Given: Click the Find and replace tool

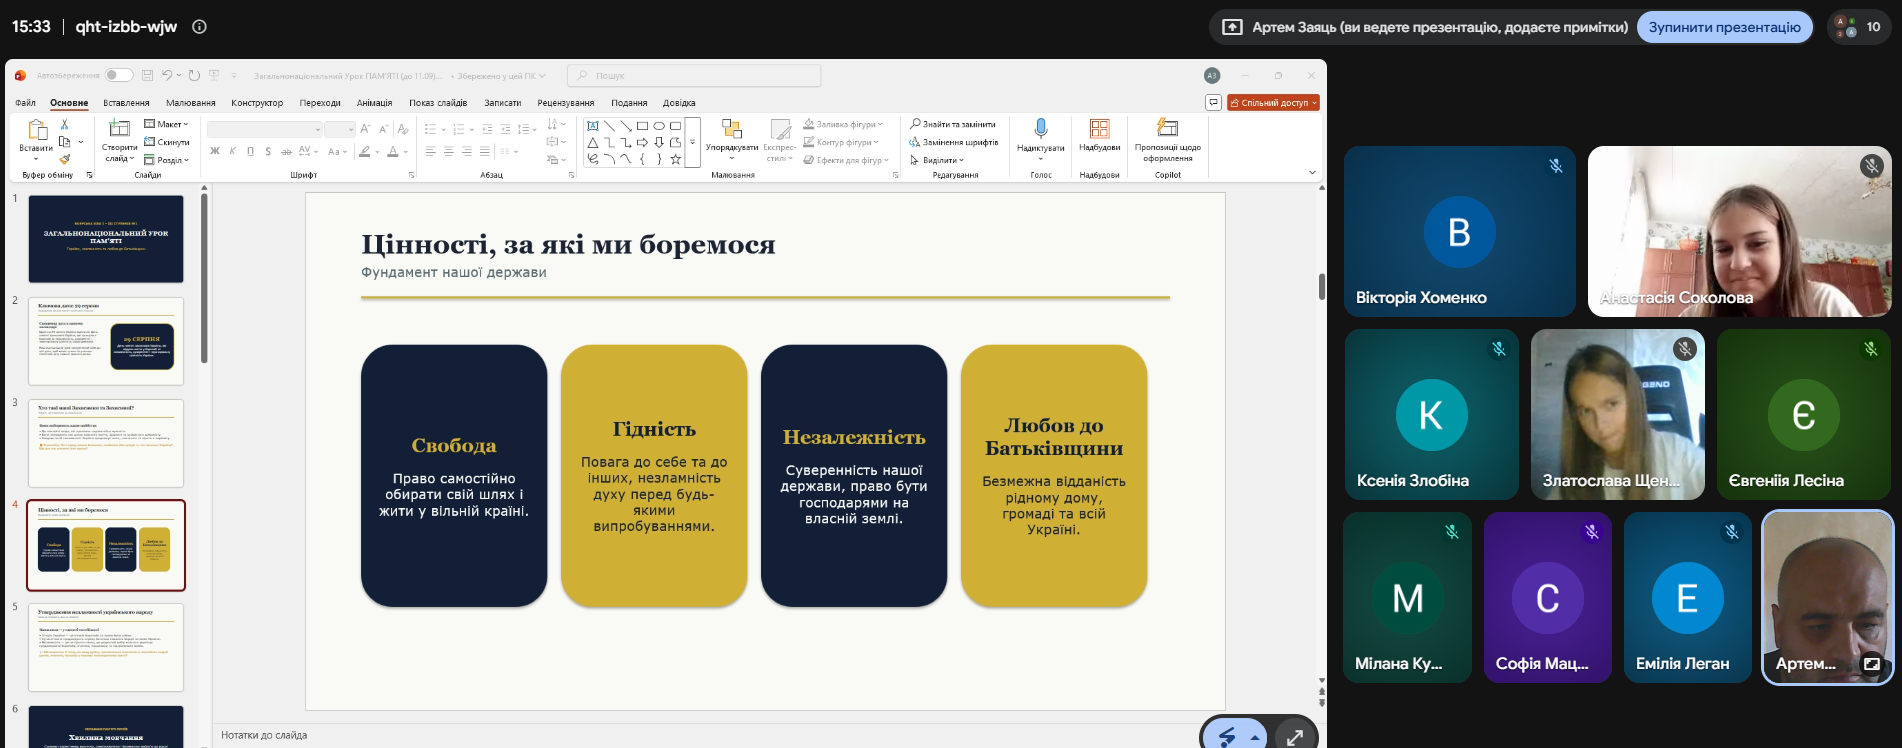Looking at the screenshot, I should point(953,124).
